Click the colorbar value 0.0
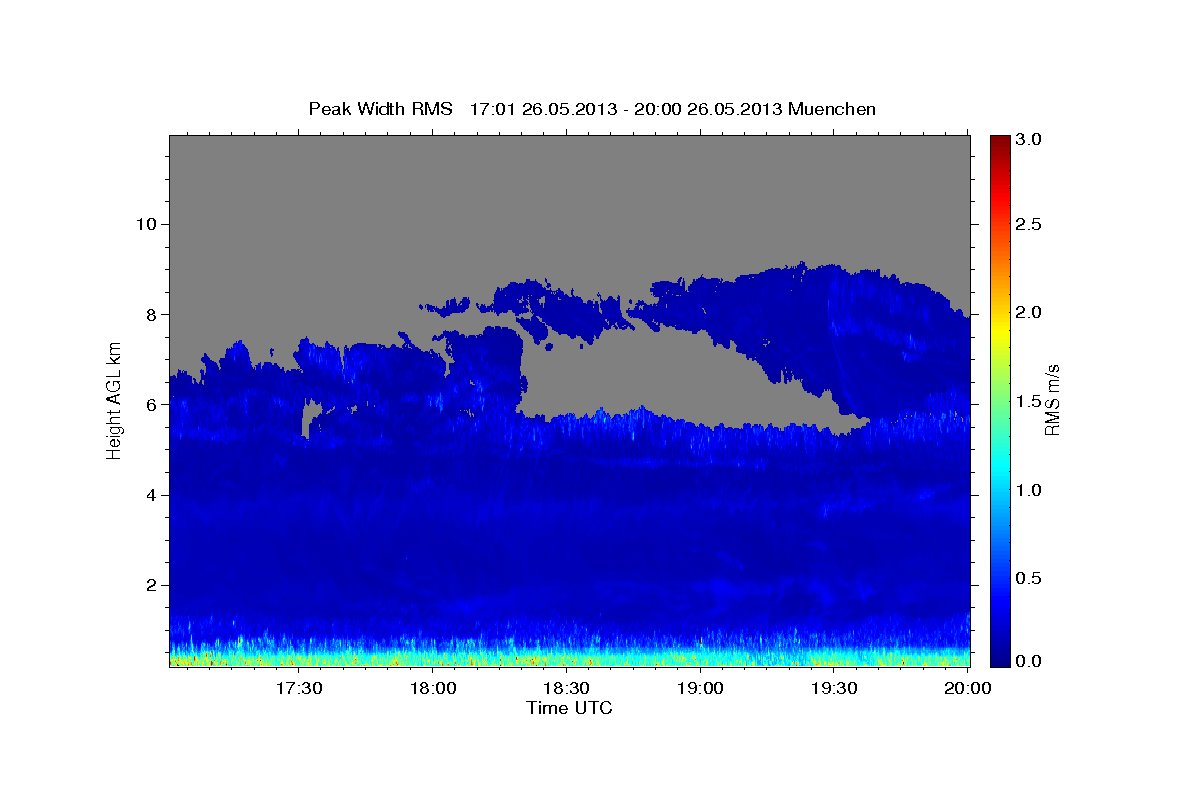This screenshot has height=800, width=1200. [1028, 661]
